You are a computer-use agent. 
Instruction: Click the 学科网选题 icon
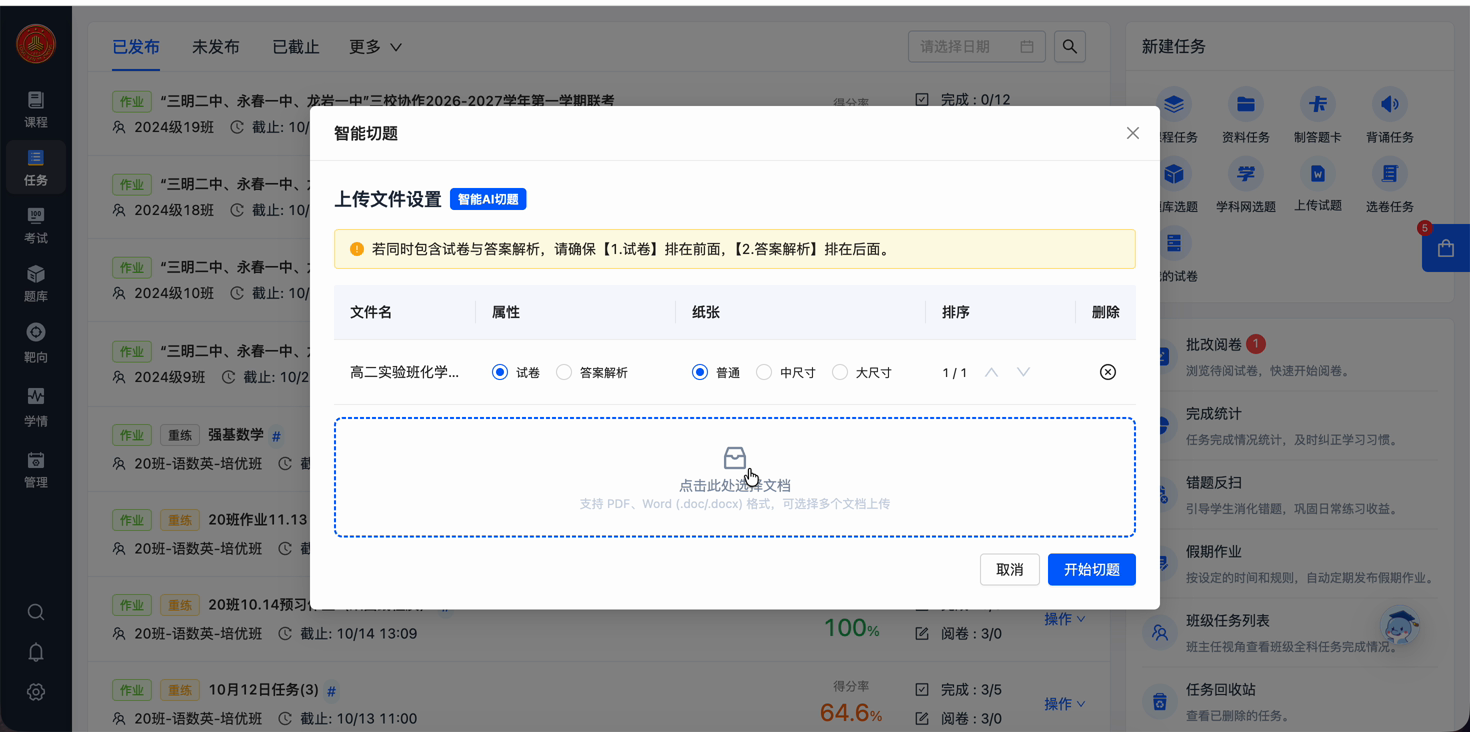[1245, 174]
